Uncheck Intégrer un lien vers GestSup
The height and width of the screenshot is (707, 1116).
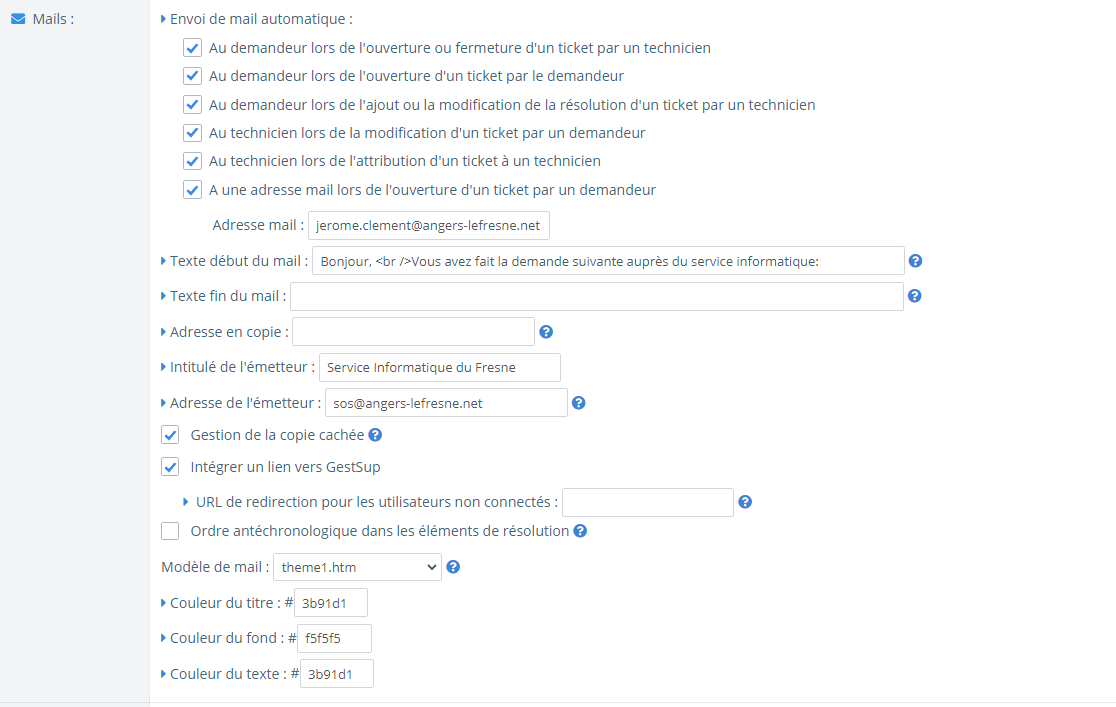tap(170, 467)
